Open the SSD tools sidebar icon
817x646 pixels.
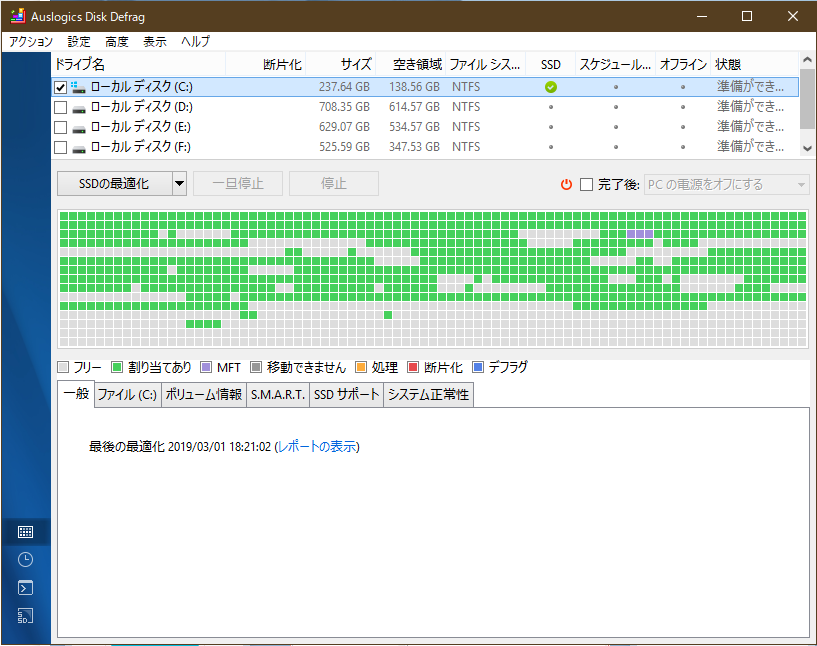coord(25,616)
